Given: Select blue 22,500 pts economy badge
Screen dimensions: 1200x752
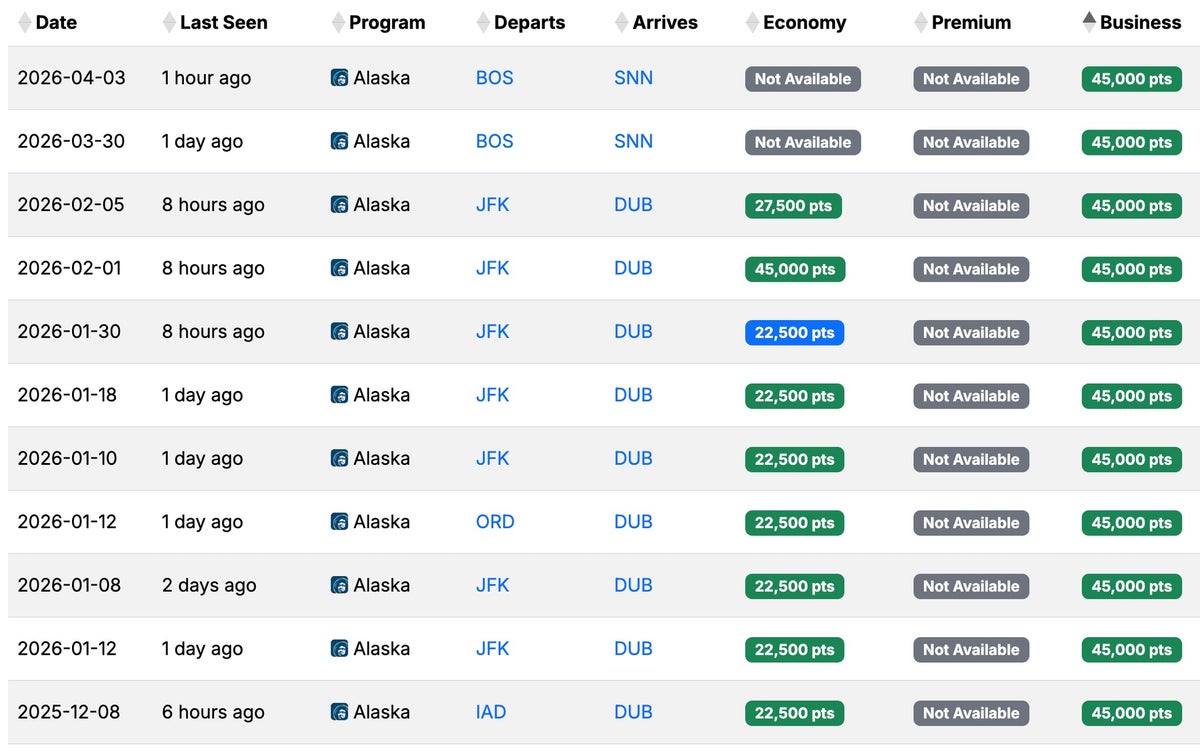Looking at the screenshot, I should point(794,333).
